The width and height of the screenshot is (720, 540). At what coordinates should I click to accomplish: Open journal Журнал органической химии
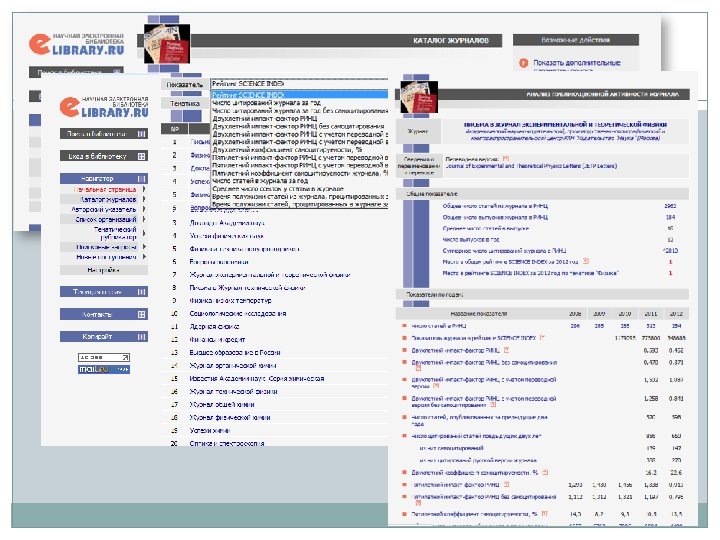[233, 366]
